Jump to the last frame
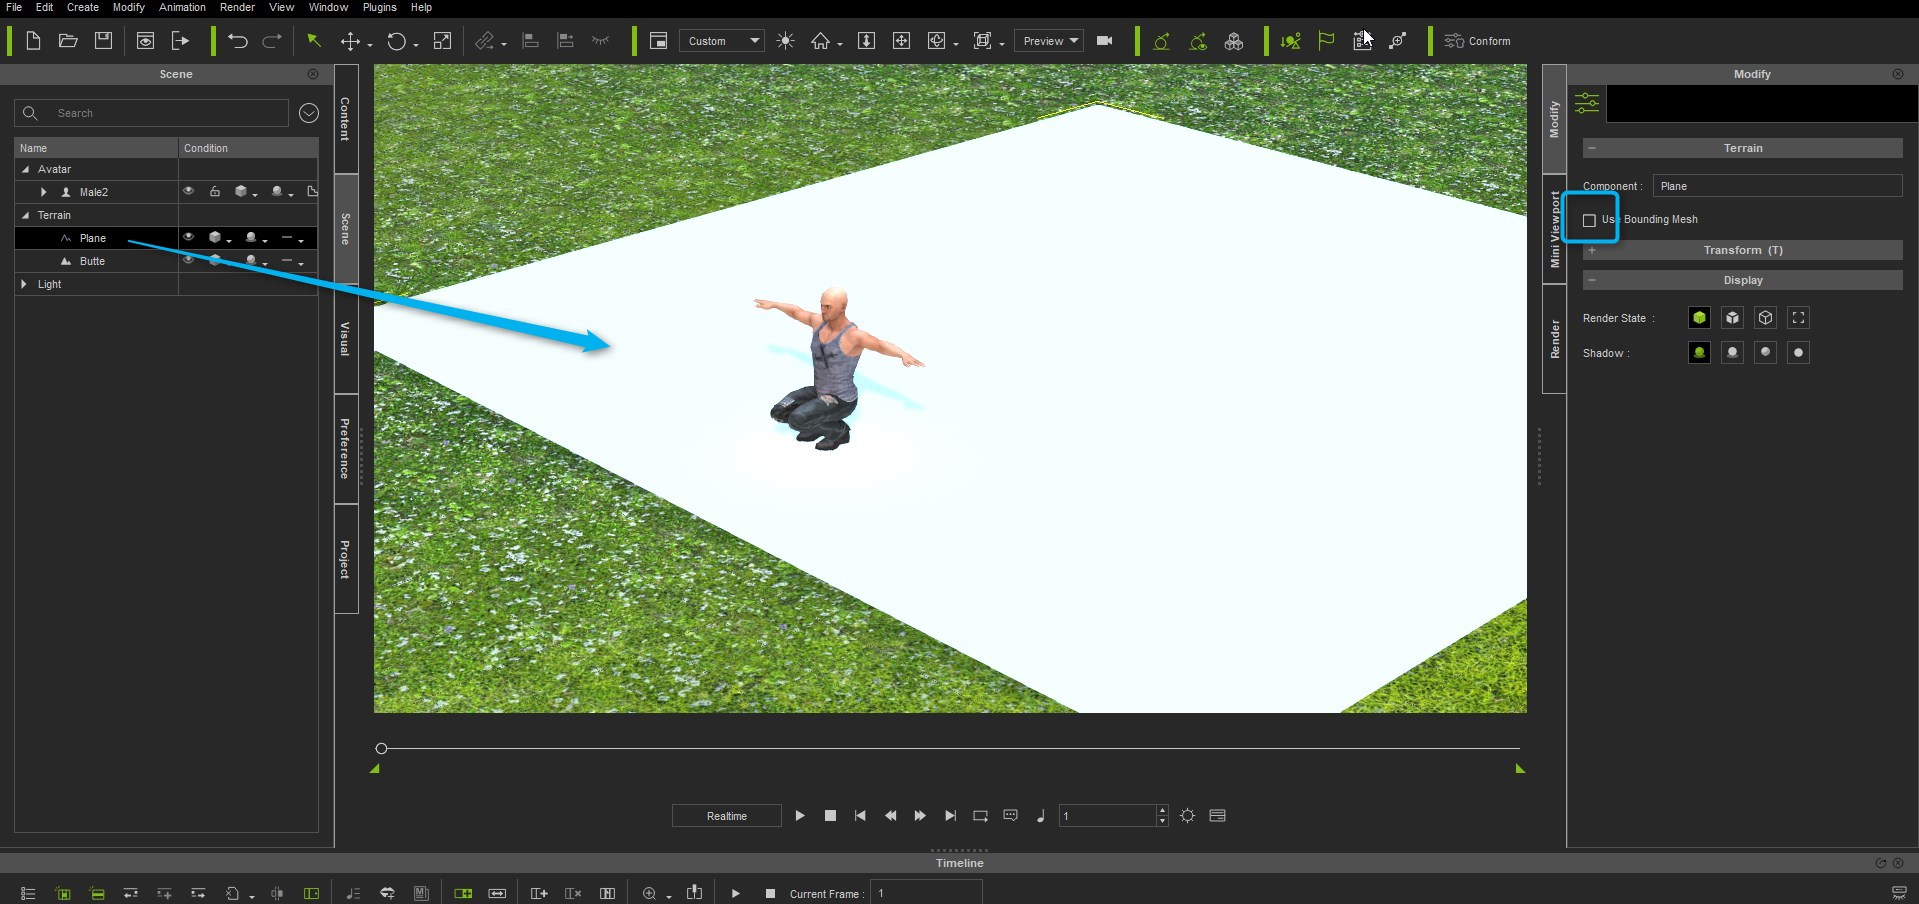 (950, 816)
